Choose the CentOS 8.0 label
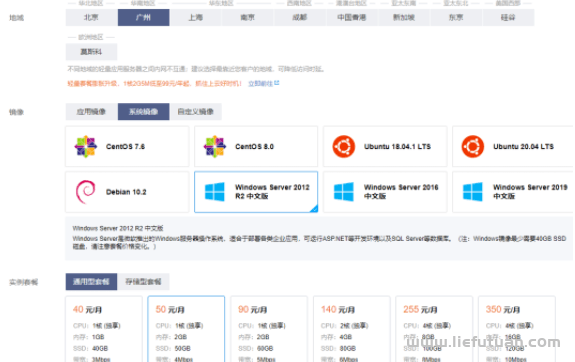 tap(254, 146)
